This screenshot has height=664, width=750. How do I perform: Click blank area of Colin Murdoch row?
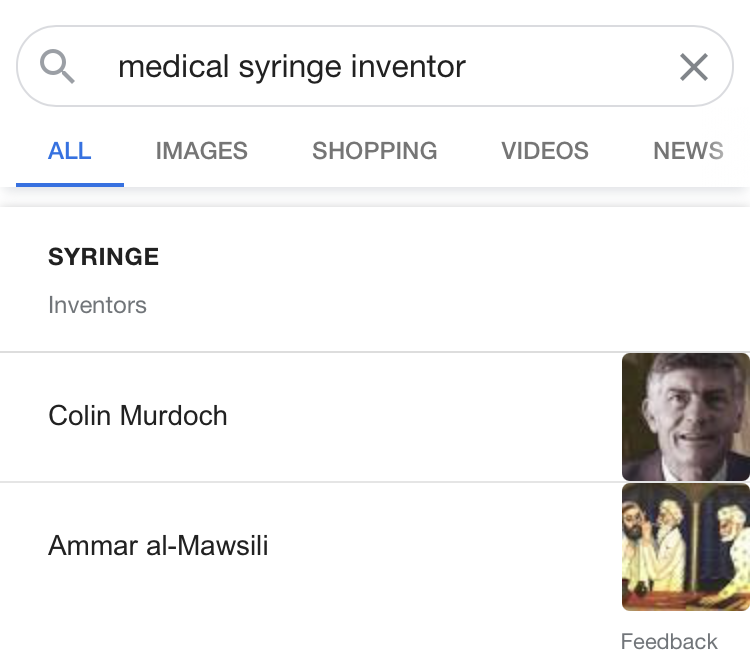click(x=421, y=417)
